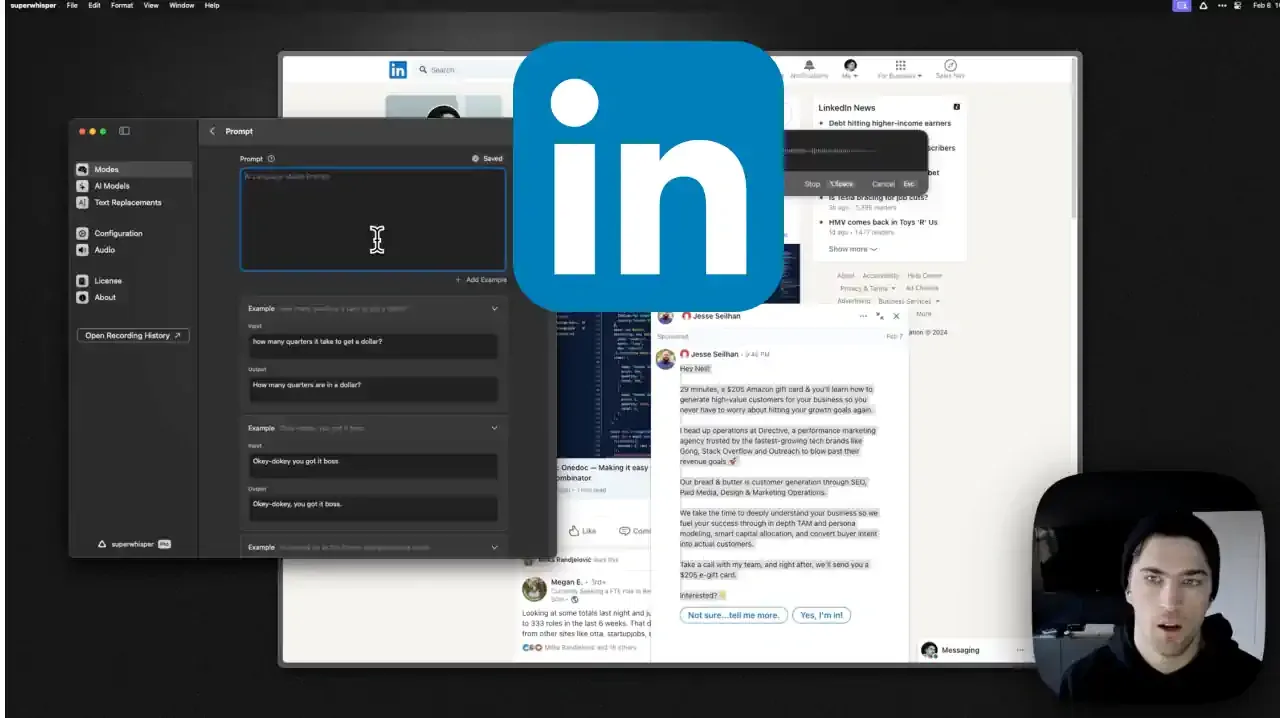Collapse the Okey-dokey example
The height and width of the screenshot is (718, 1280).
pos(494,428)
